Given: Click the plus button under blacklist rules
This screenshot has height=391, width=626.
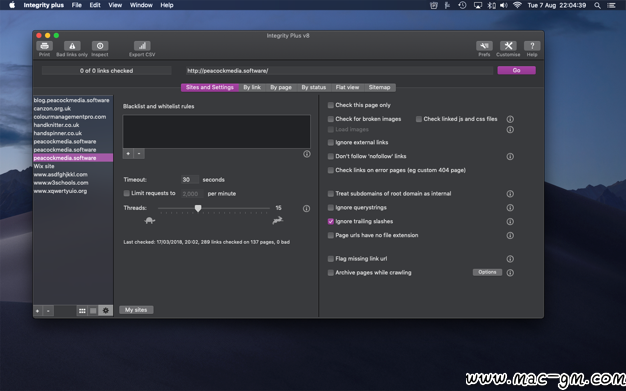Looking at the screenshot, I should pyautogui.click(x=128, y=154).
